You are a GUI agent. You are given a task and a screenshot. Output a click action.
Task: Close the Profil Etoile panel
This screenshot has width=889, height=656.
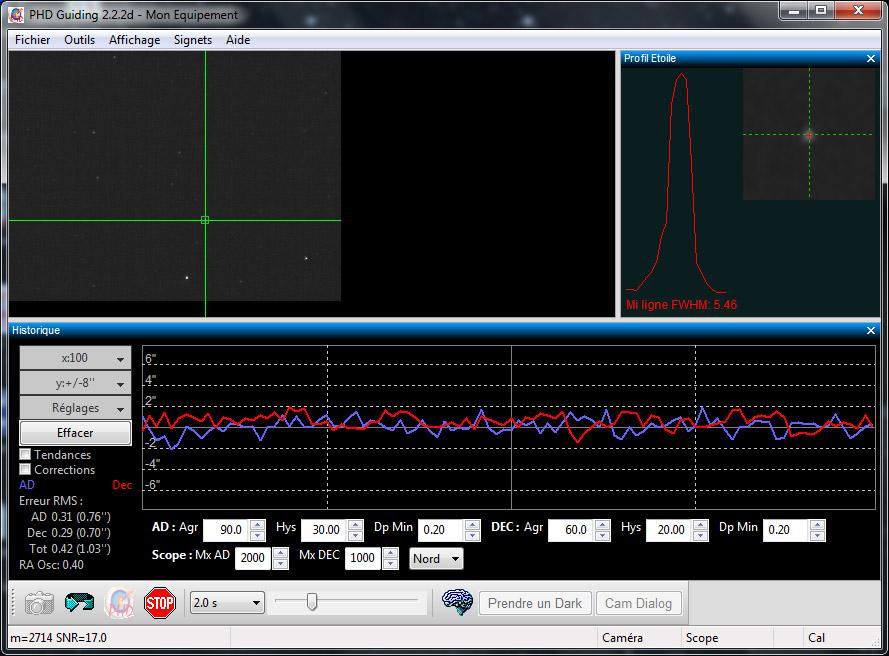870,59
